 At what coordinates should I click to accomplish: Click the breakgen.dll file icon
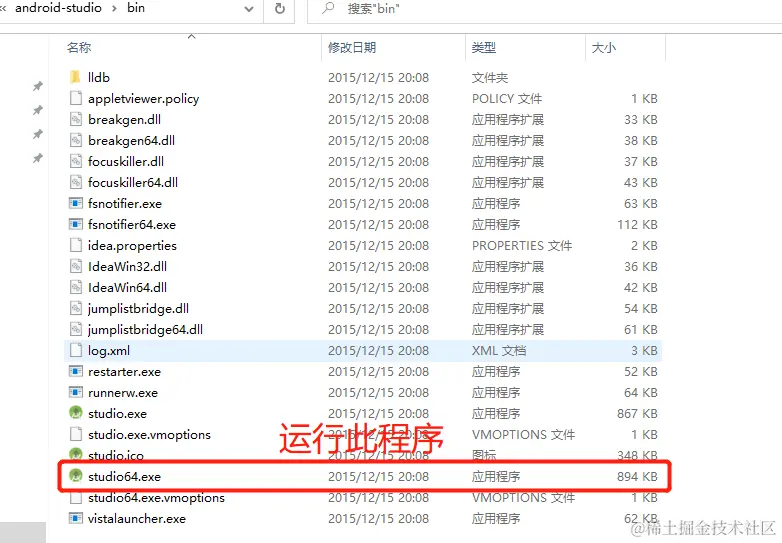75,119
